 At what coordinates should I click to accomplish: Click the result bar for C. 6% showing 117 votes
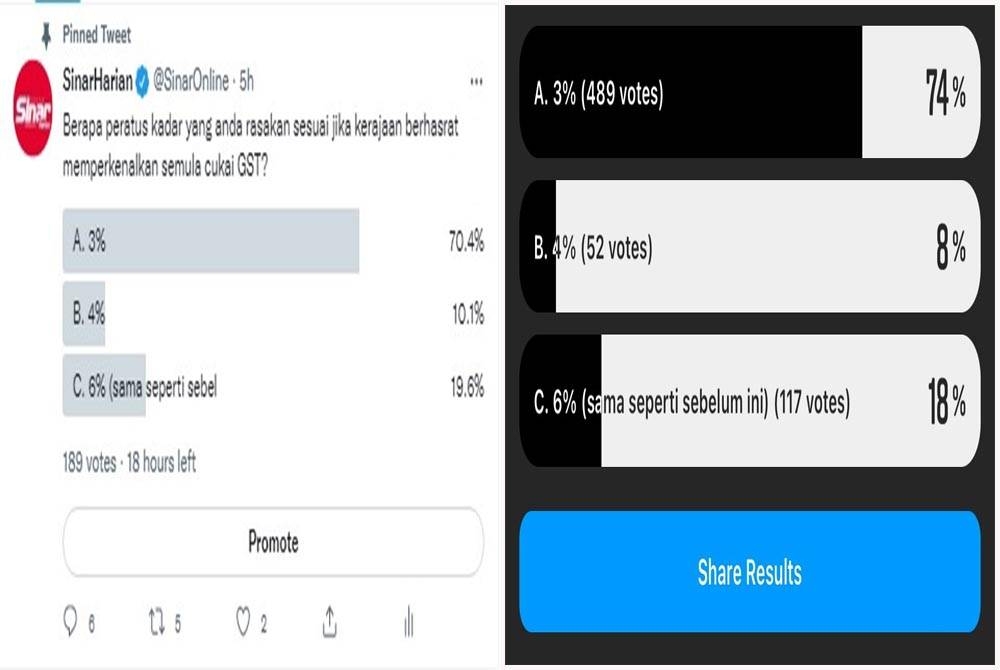tap(749, 403)
